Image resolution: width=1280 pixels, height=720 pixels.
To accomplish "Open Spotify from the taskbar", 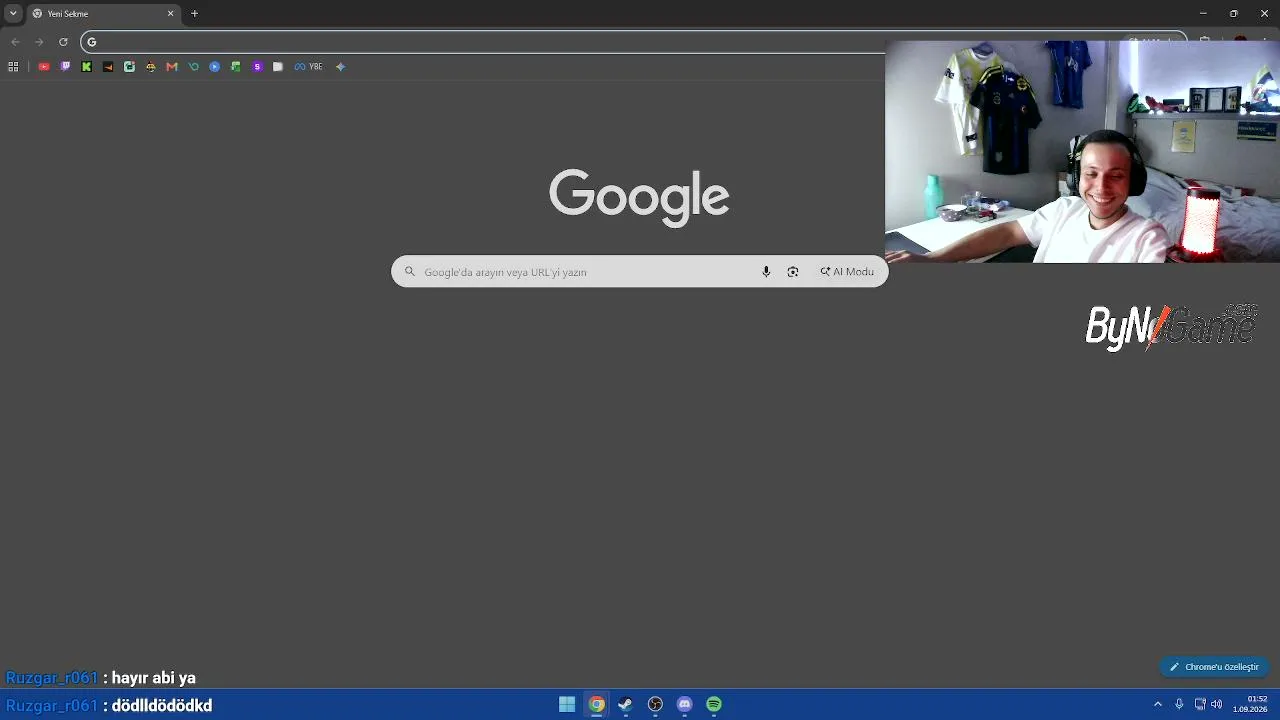I will (x=714, y=704).
